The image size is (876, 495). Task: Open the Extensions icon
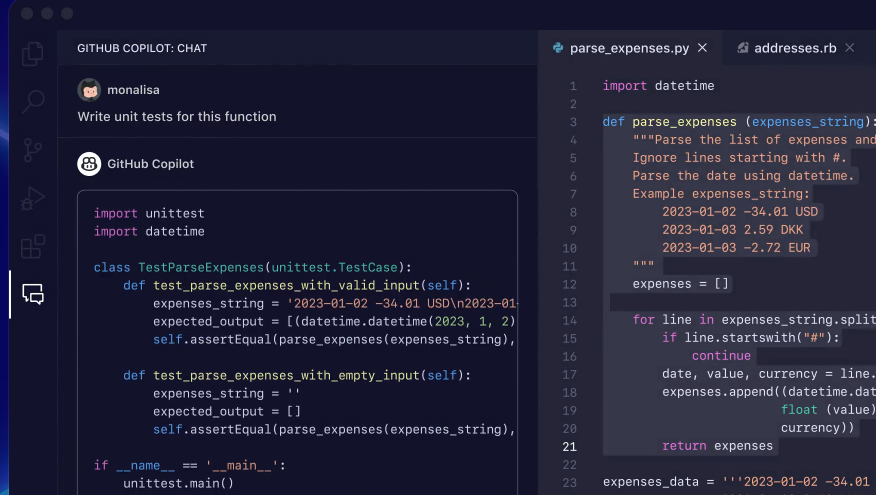33,246
